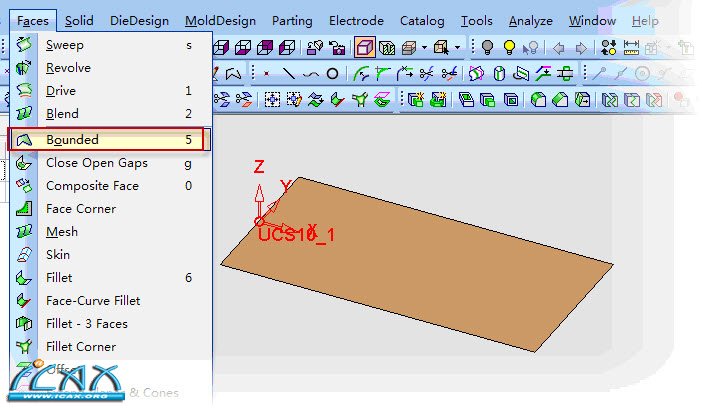Choose Fillet - 3 Faces entry
Viewport: 702px width, 408px height.
110,323
